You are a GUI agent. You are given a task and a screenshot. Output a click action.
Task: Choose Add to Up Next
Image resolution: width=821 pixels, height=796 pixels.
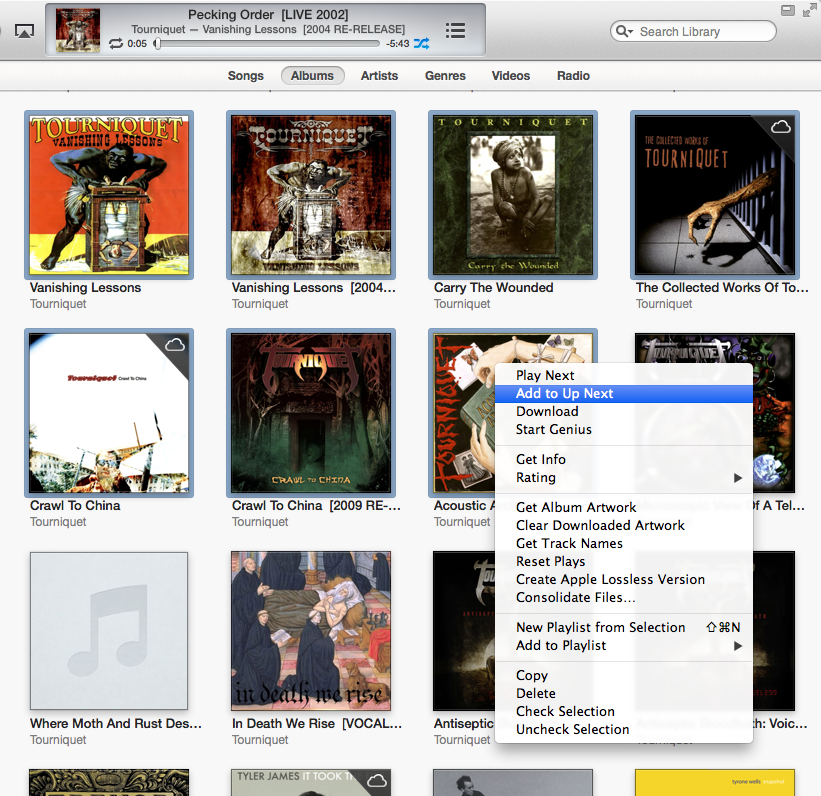[x=624, y=393]
